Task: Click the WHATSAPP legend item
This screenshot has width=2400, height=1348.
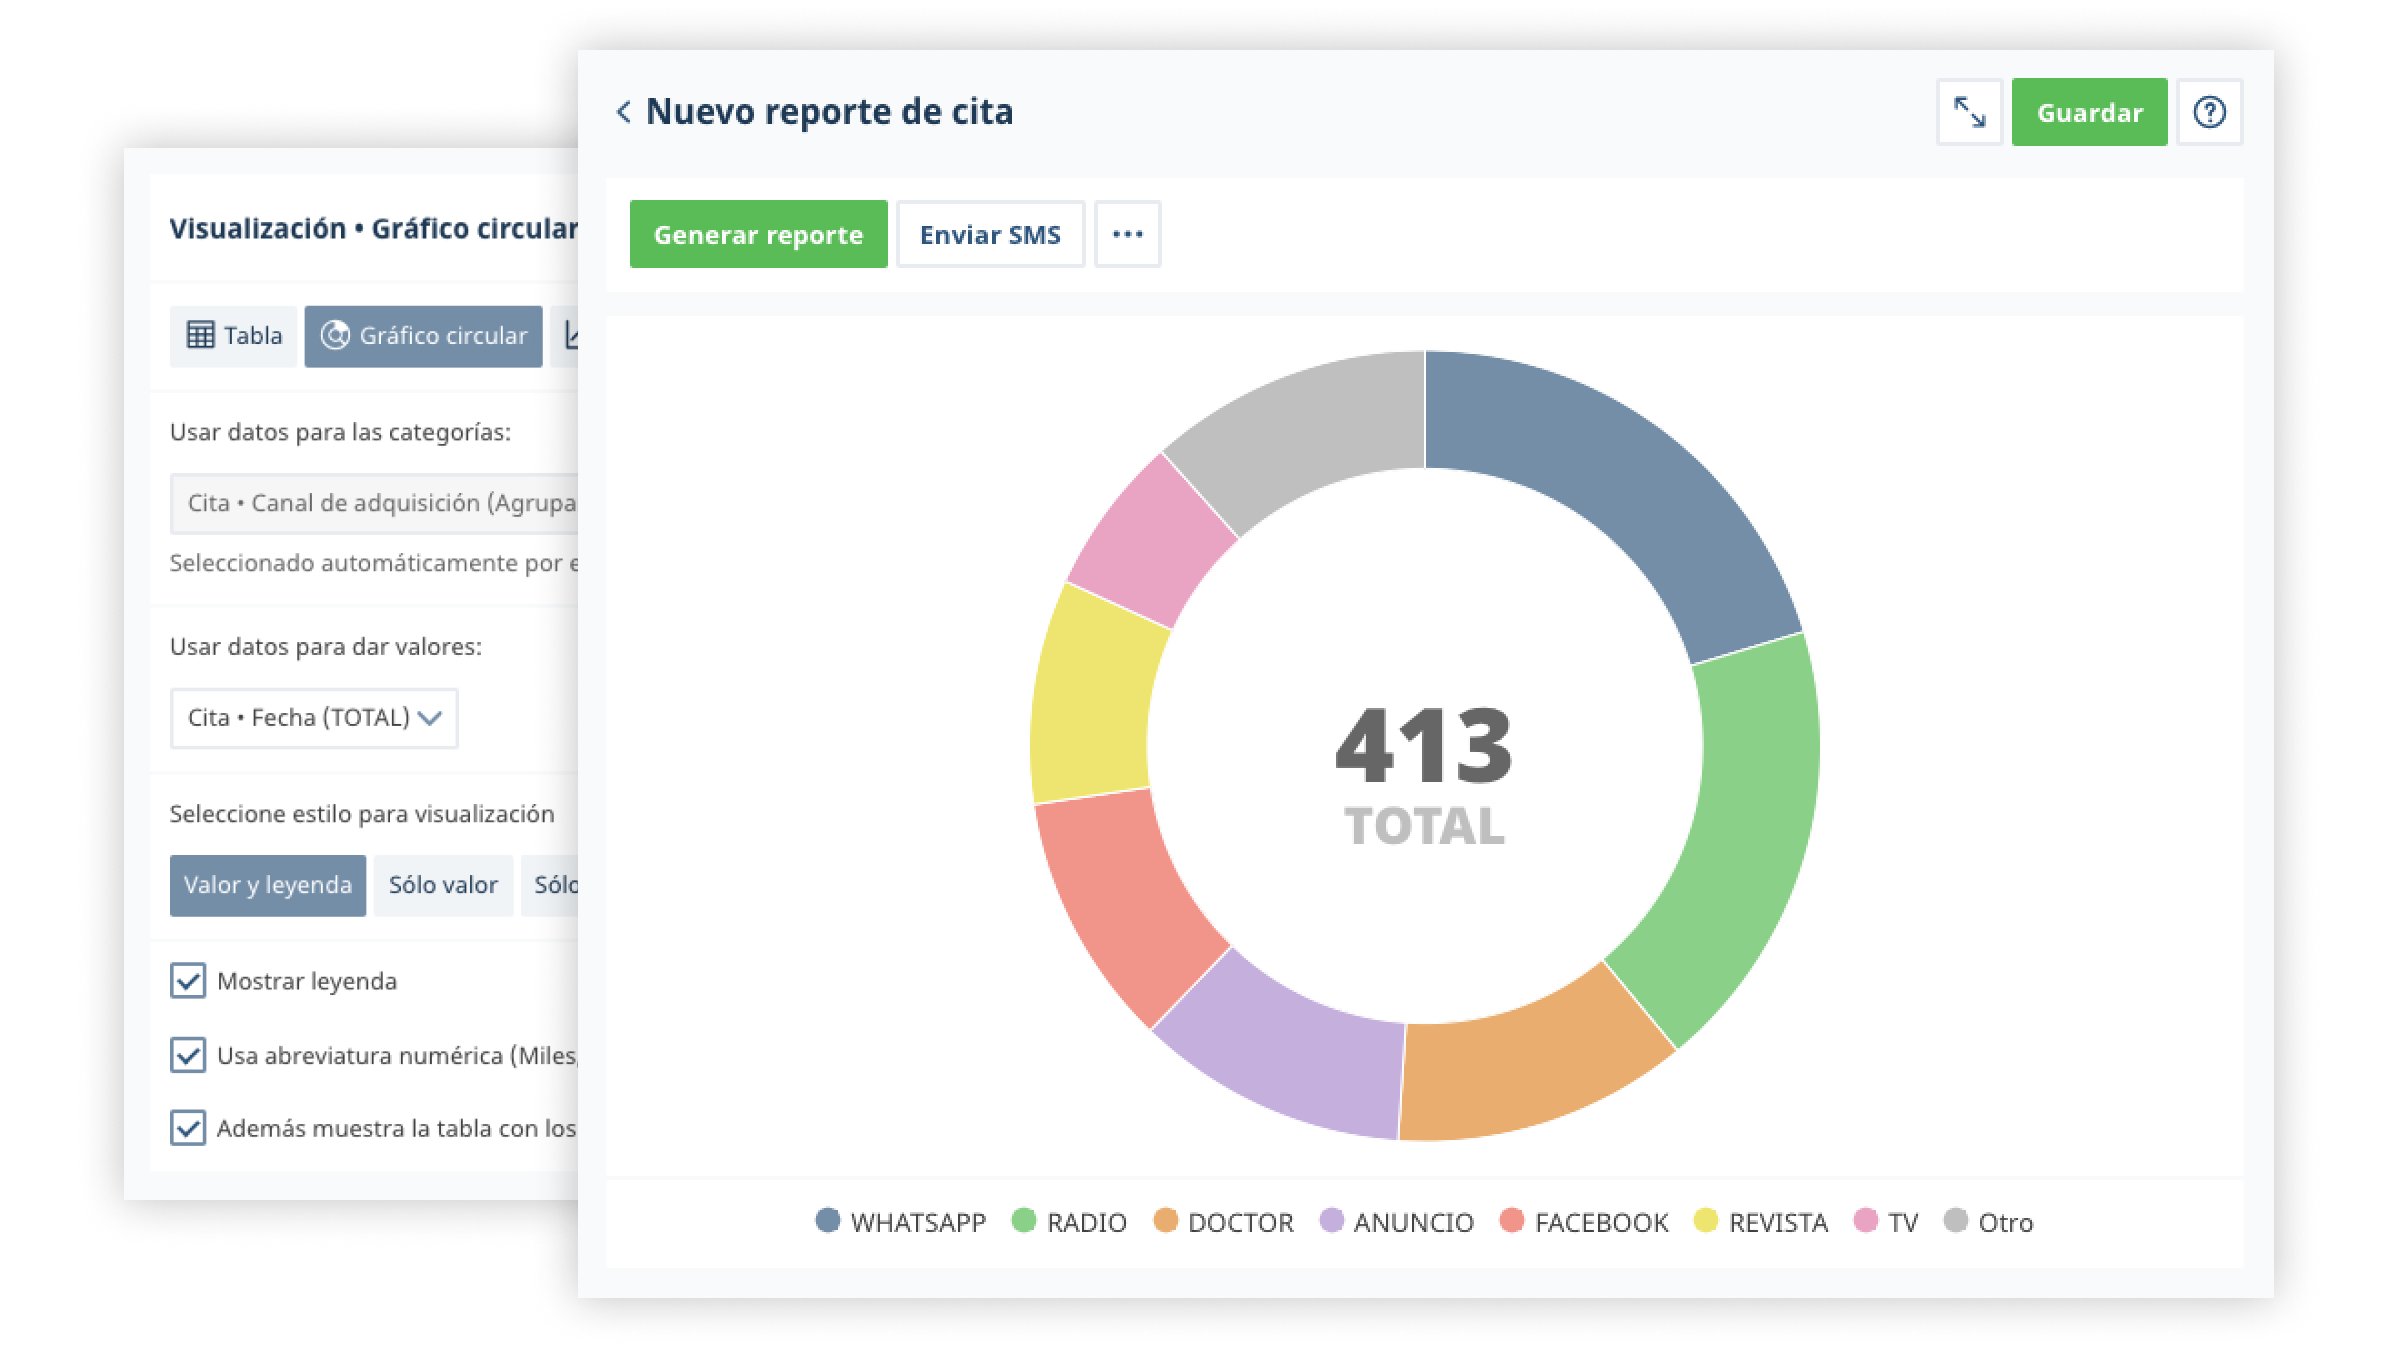Action: pyautogui.click(x=900, y=1222)
